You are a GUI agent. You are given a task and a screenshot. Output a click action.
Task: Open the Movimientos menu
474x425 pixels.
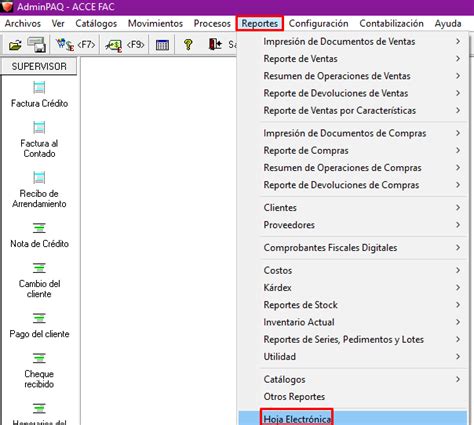point(155,24)
